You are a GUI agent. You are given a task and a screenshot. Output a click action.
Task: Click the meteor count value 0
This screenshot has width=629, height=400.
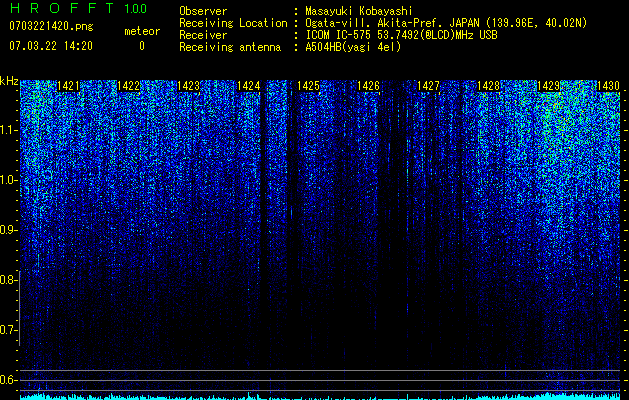(142, 46)
